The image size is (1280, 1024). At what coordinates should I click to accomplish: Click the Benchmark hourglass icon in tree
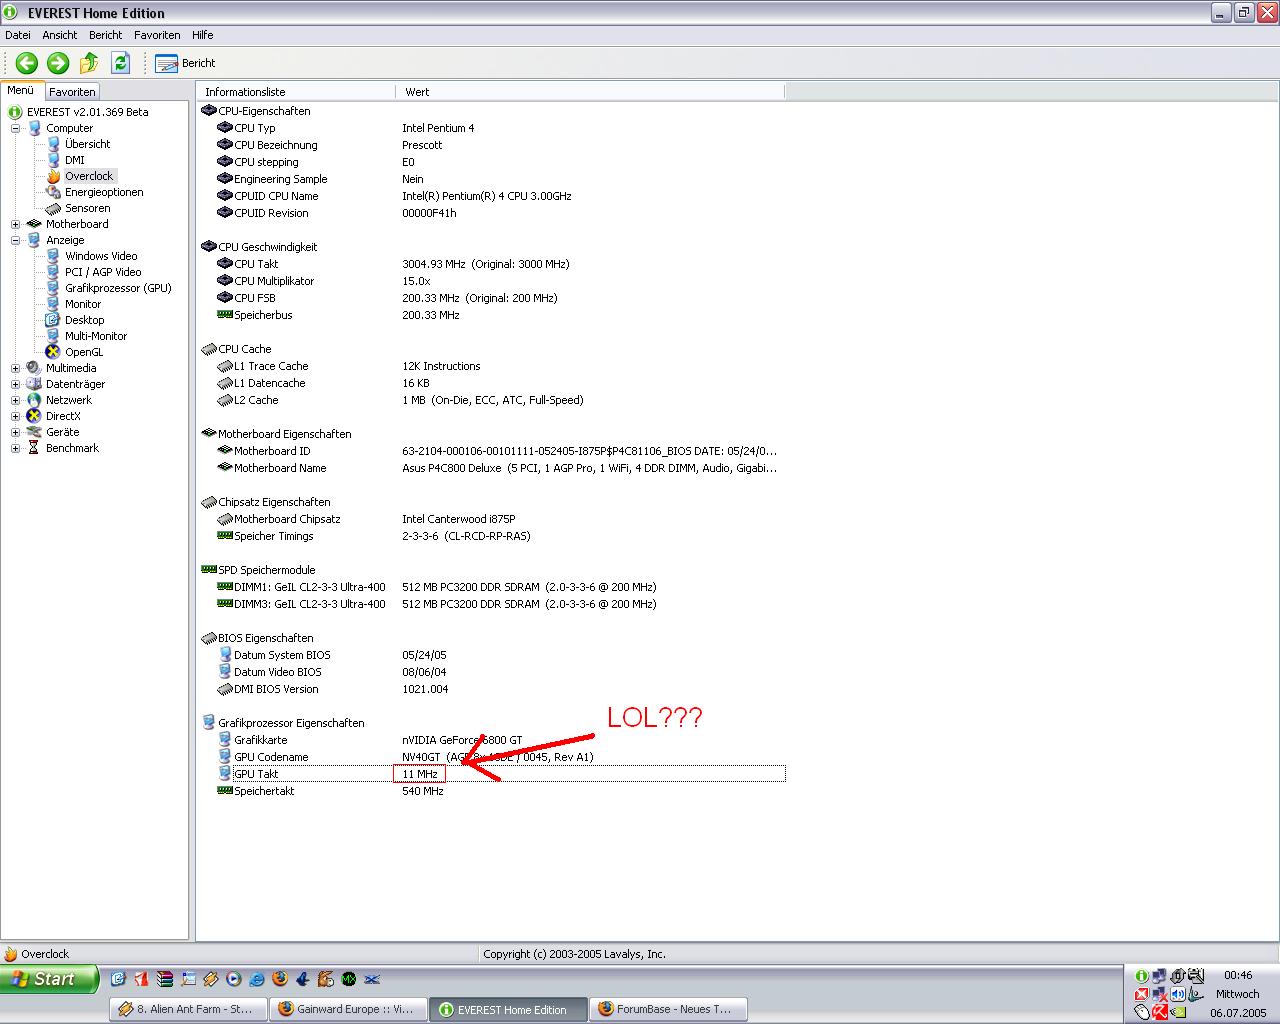[x=34, y=448]
